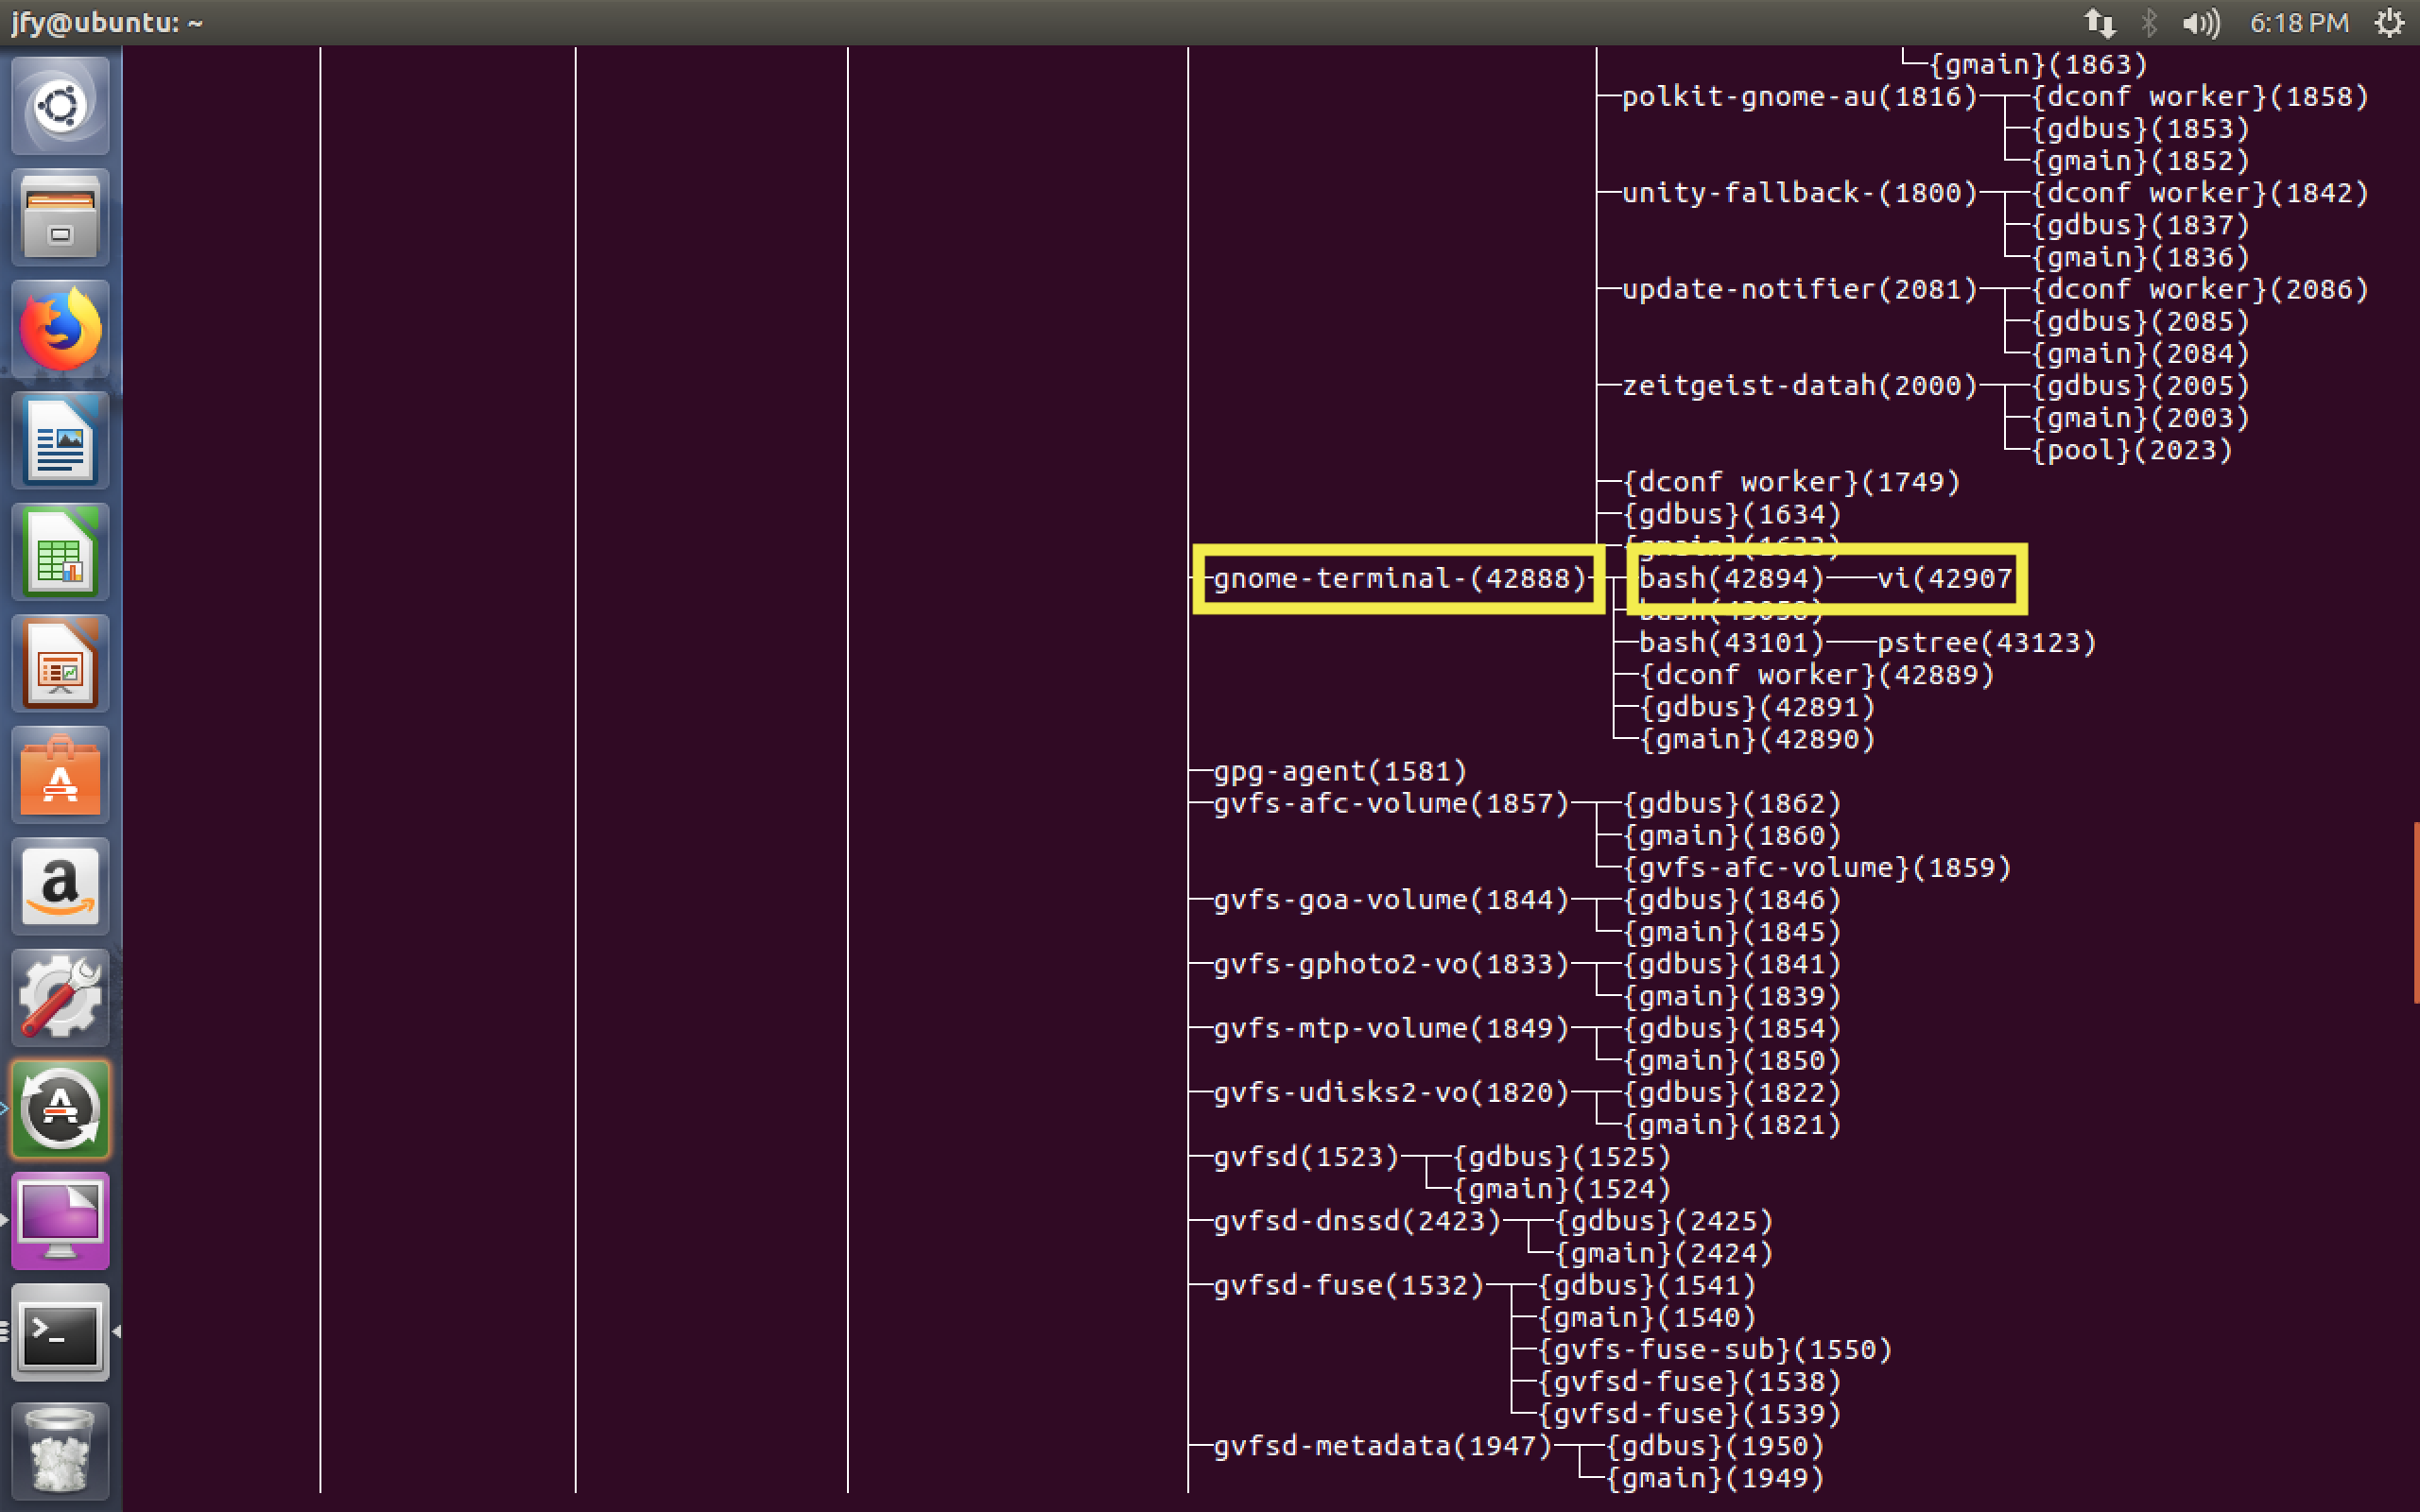Click {gdbus}(1634) entry
This screenshot has height=1512, width=2420.
pyautogui.click(x=1731, y=514)
